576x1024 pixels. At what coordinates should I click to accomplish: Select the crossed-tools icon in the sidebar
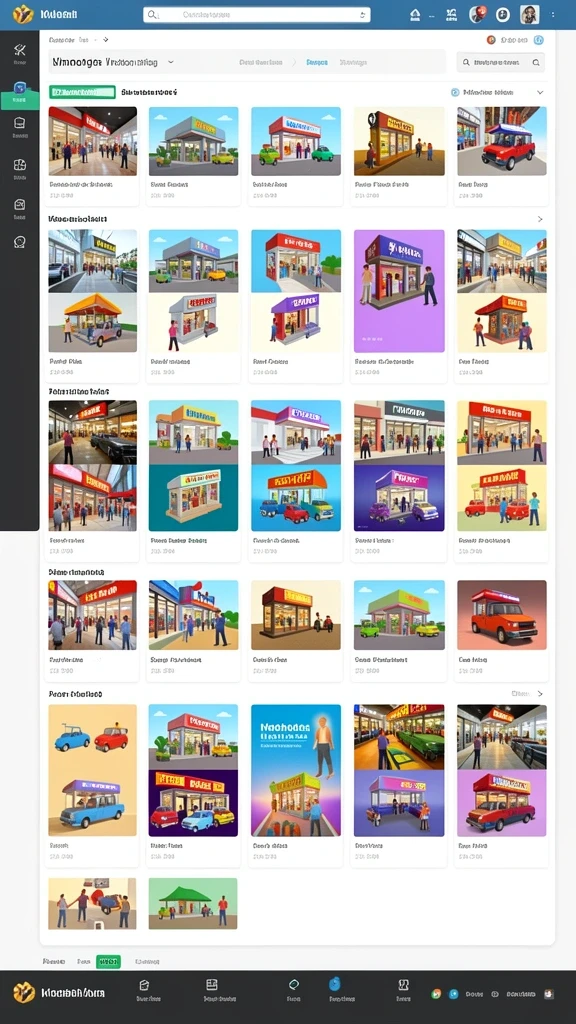[20, 50]
